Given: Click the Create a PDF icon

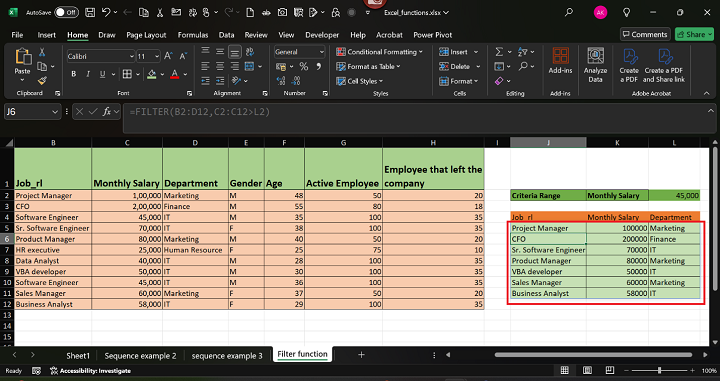Looking at the screenshot, I should pos(629,65).
